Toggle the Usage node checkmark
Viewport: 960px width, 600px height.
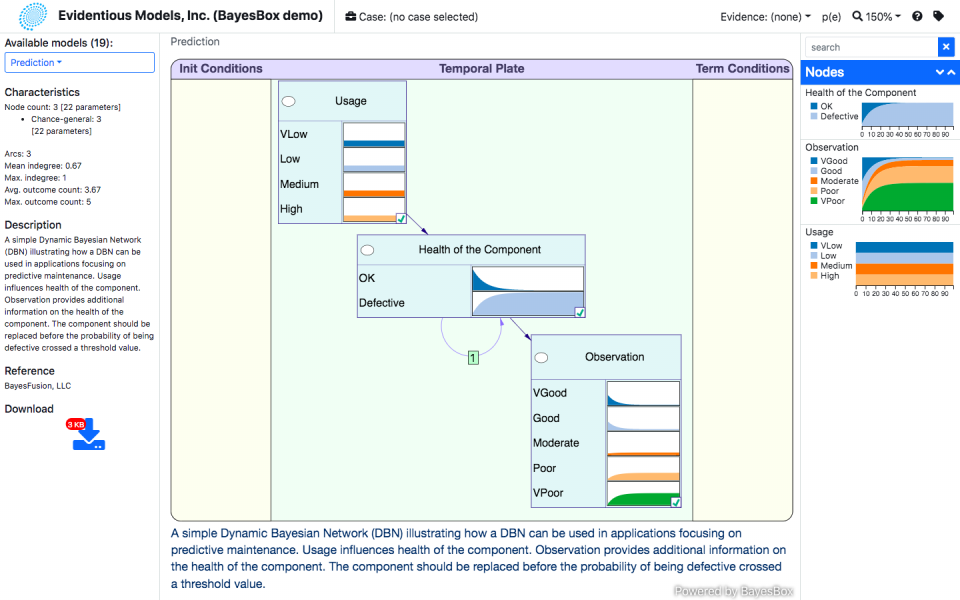(401, 218)
